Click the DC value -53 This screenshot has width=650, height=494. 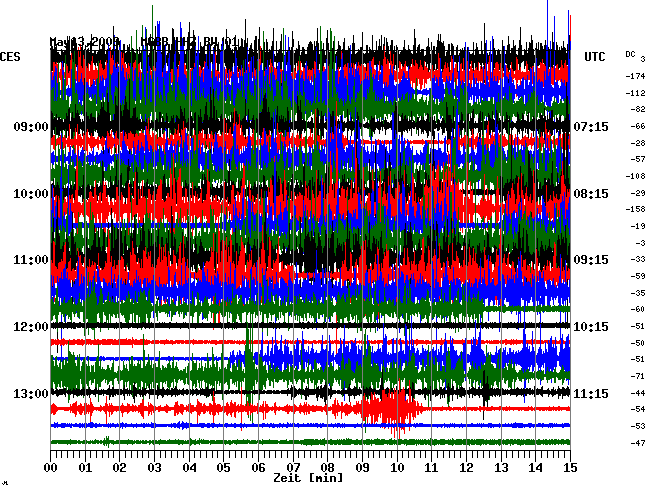(x=638, y=426)
